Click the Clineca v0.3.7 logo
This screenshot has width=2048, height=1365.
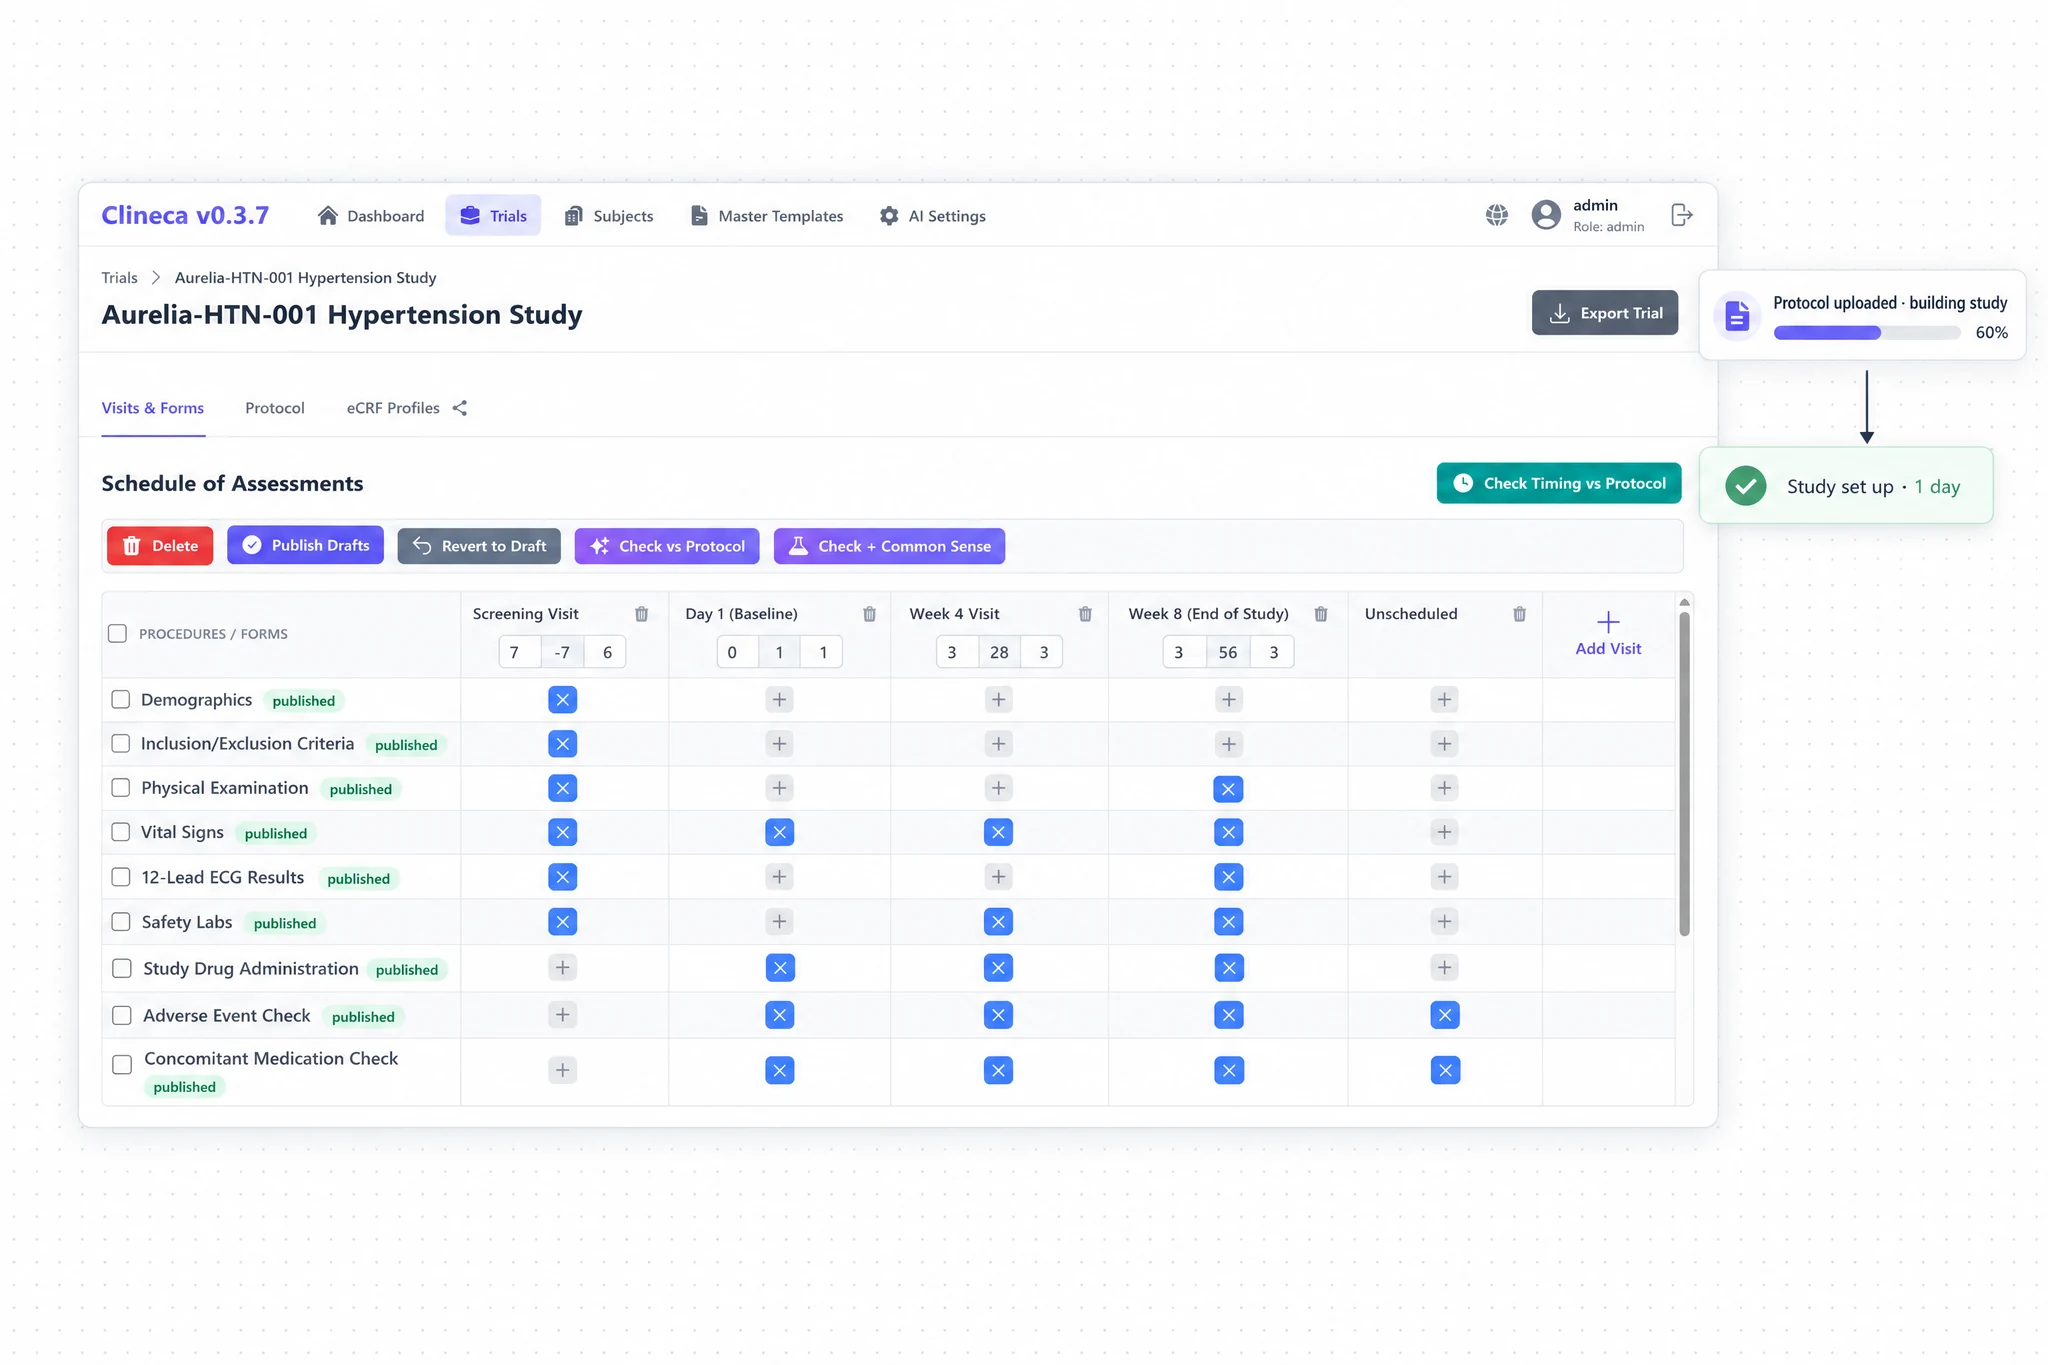point(185,215)
